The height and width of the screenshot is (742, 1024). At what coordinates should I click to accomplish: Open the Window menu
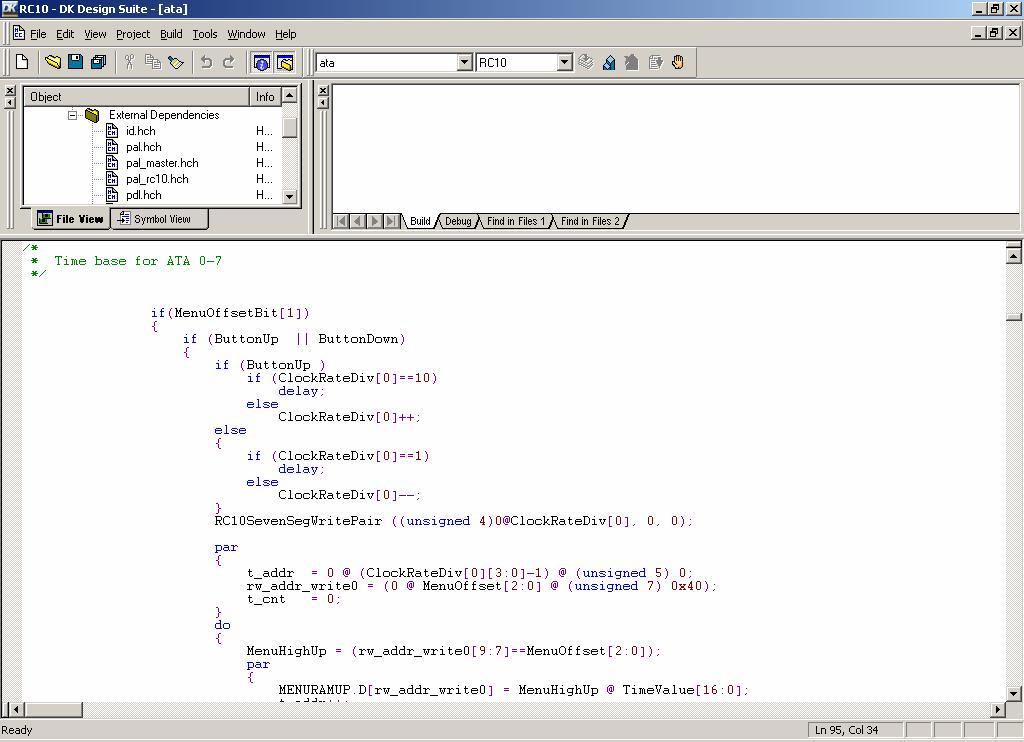coord(246,34)
